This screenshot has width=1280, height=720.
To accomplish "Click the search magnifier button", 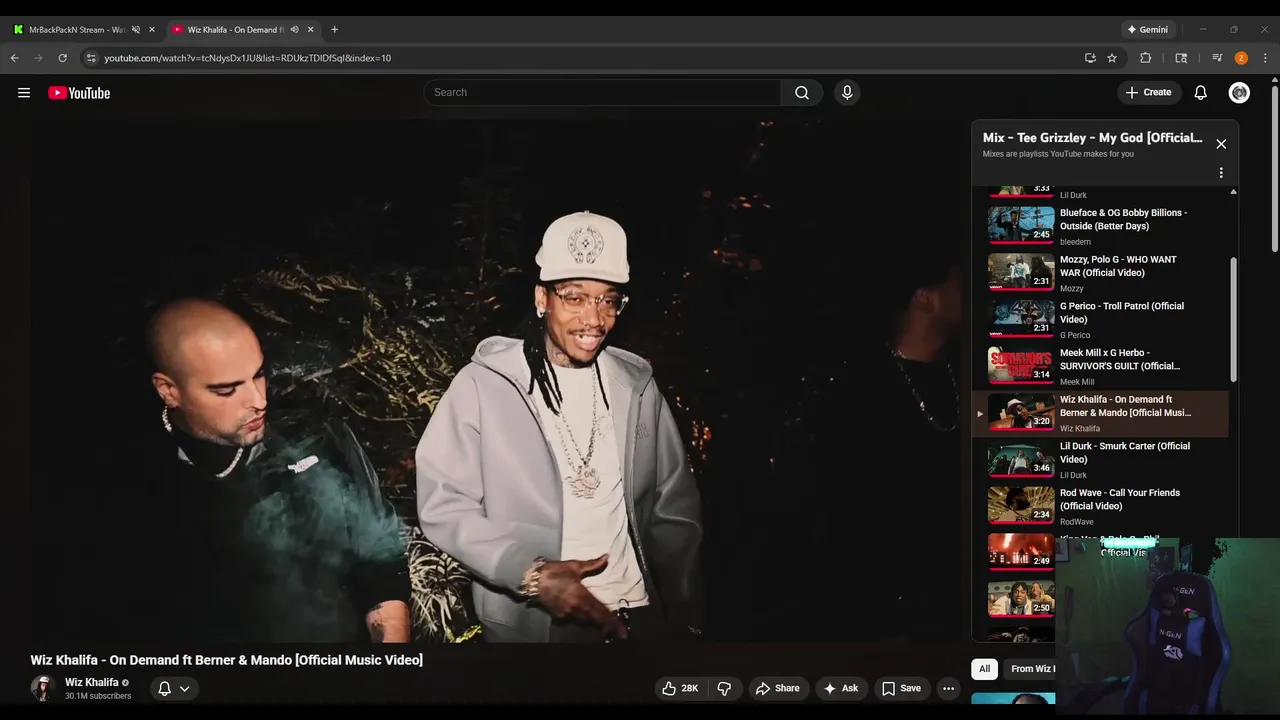I will [802, 93].
